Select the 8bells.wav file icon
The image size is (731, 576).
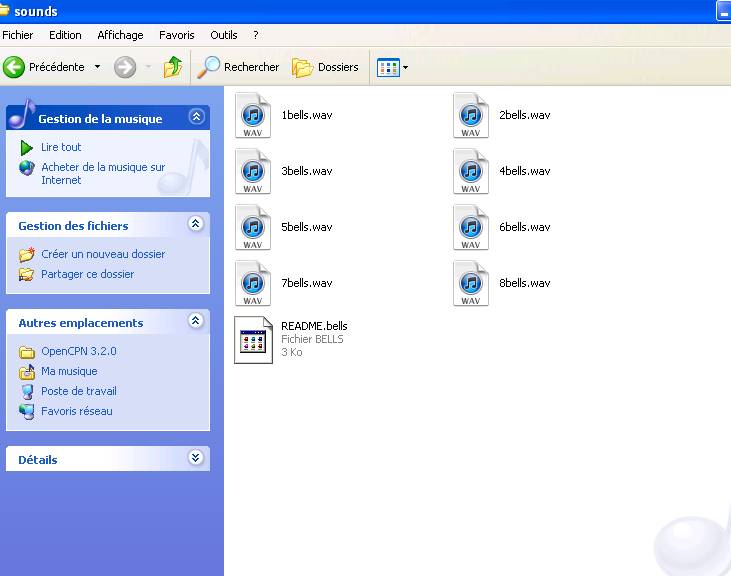tap(471, 284)
